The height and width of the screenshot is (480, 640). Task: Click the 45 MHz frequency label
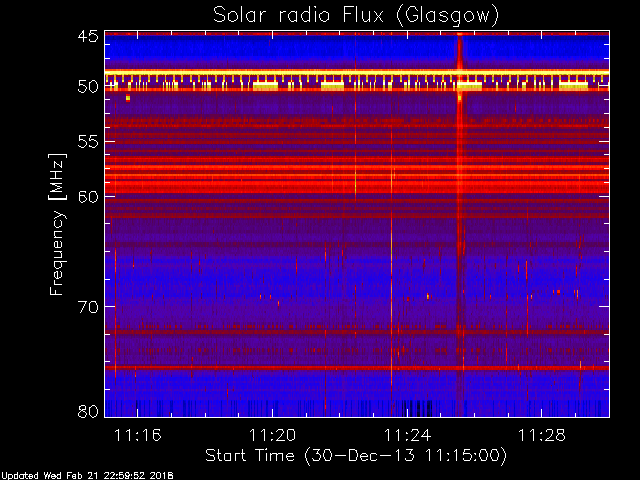[x=88, y=37]
